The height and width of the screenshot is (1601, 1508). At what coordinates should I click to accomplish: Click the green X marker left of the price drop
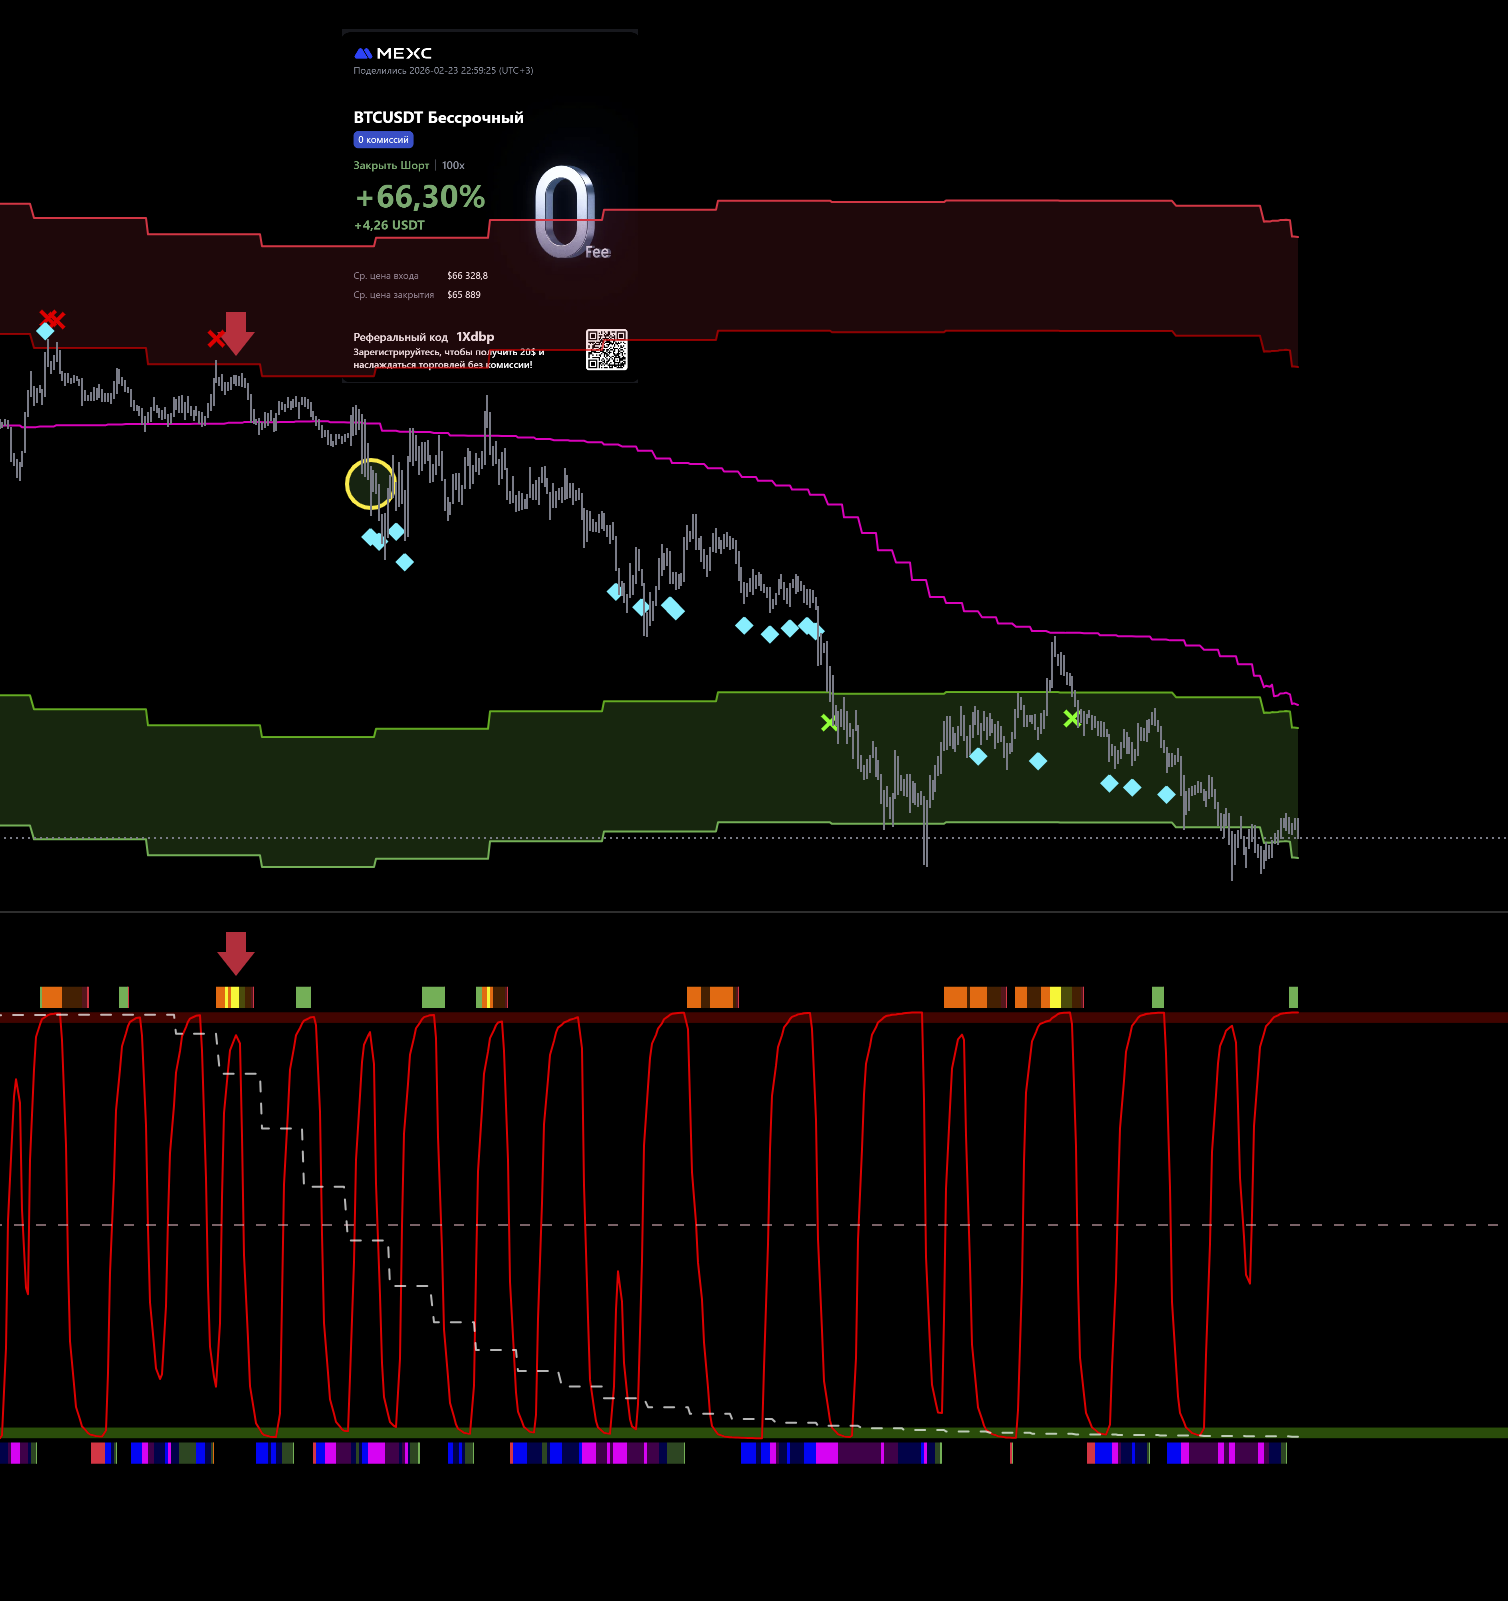coord(828,722)
